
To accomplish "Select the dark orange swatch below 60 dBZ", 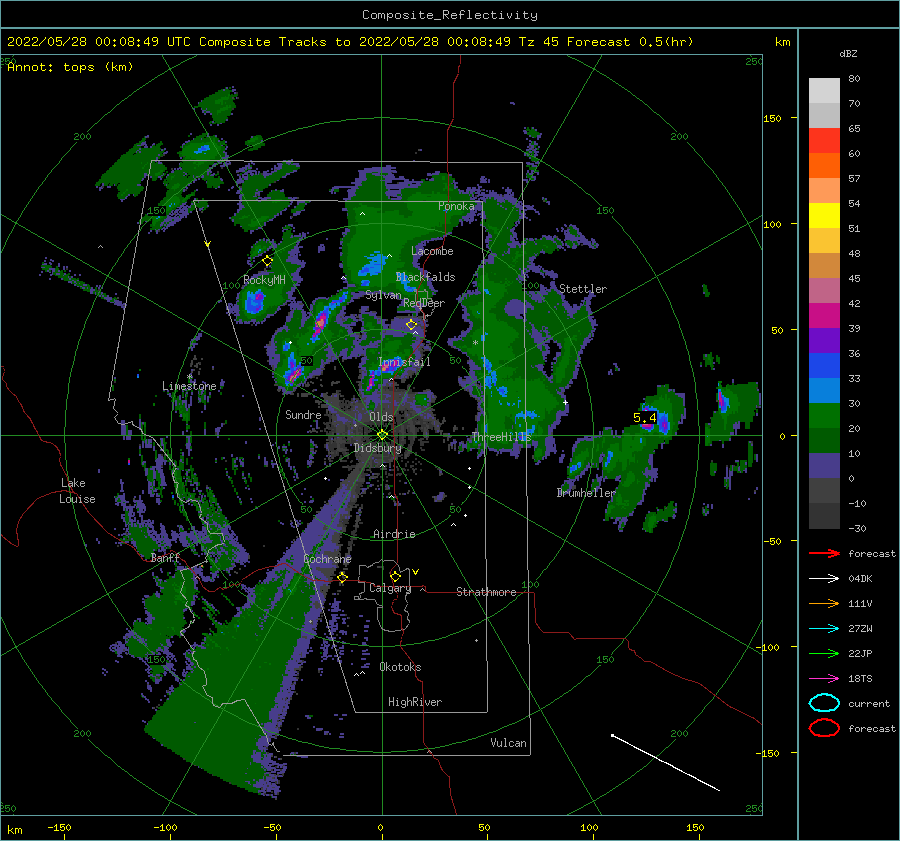I will [x=824, y=165].
